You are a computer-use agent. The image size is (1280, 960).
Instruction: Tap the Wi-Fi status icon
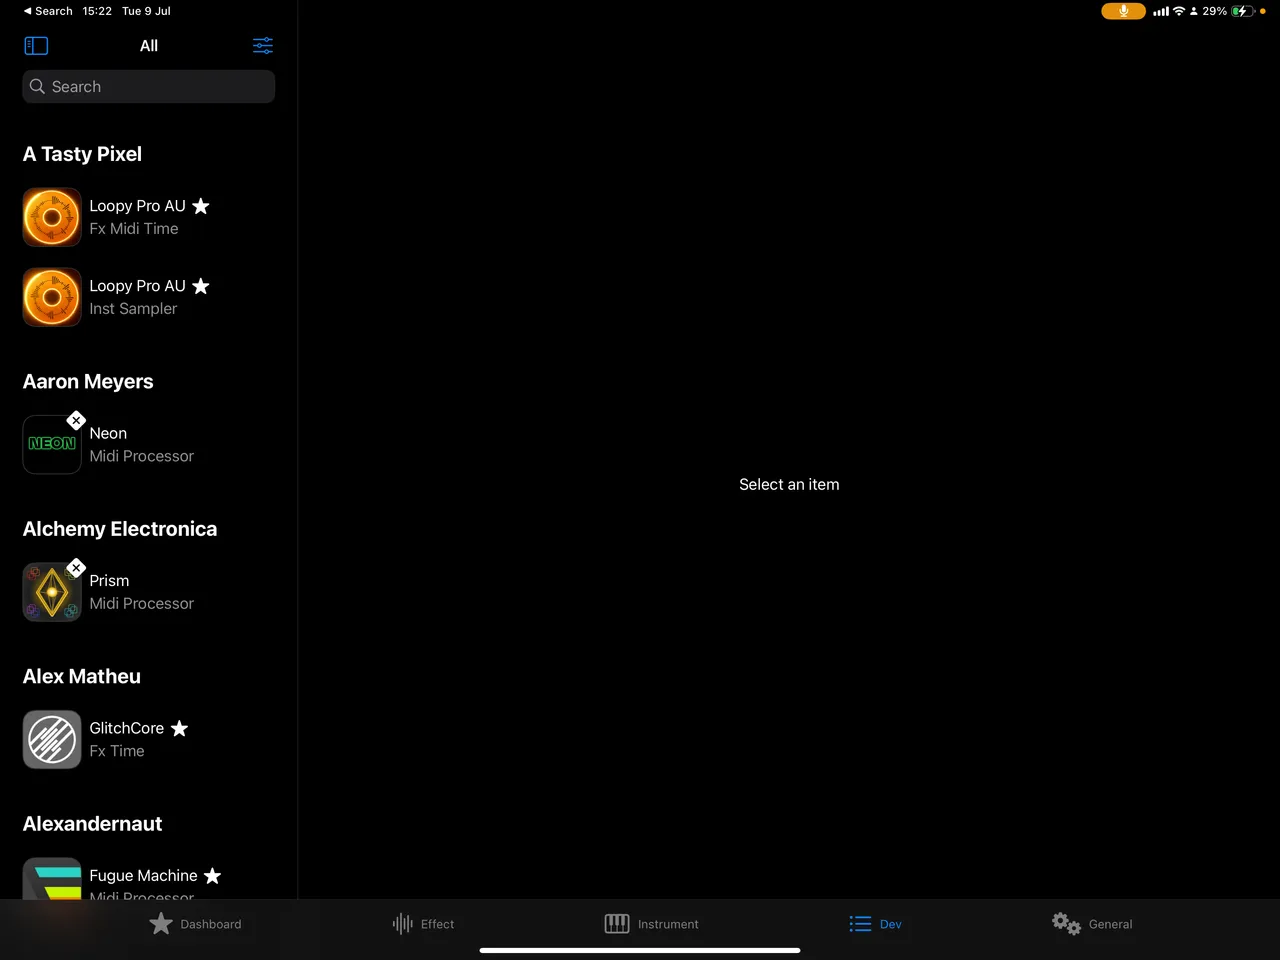click(1179, 11)
